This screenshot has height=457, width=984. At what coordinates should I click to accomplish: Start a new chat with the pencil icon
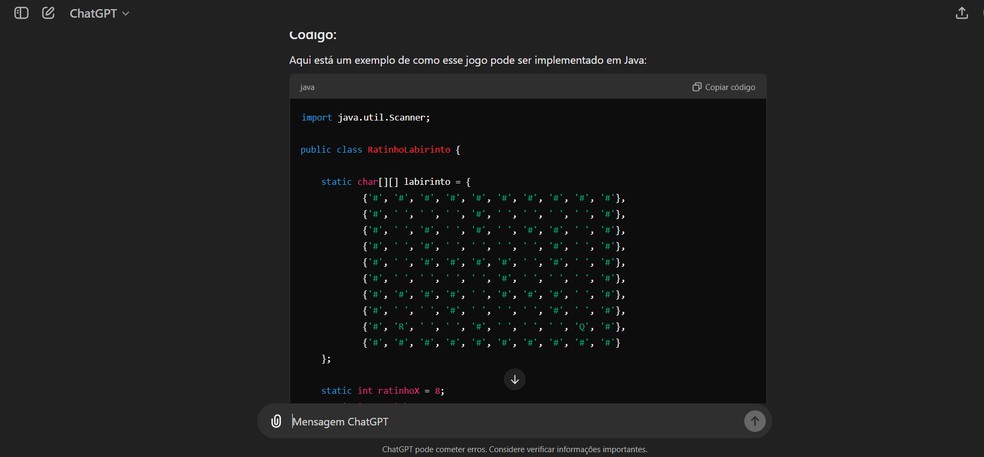point(48,13)
